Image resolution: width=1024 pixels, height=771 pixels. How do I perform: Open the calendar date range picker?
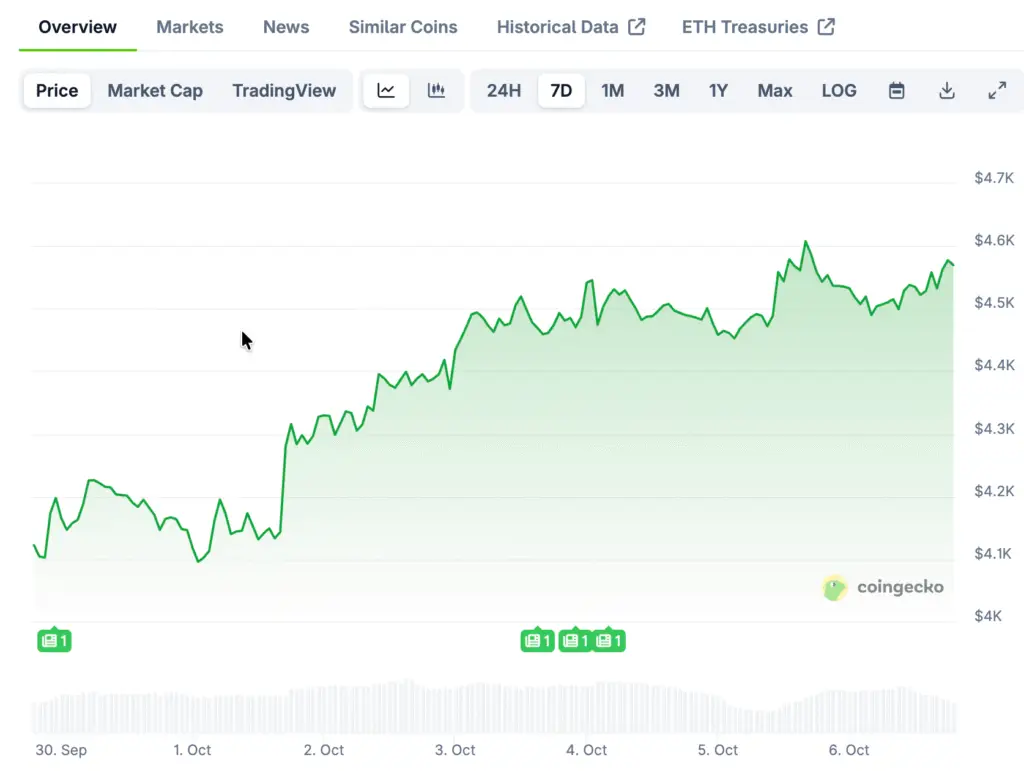(x=897, y=91)
